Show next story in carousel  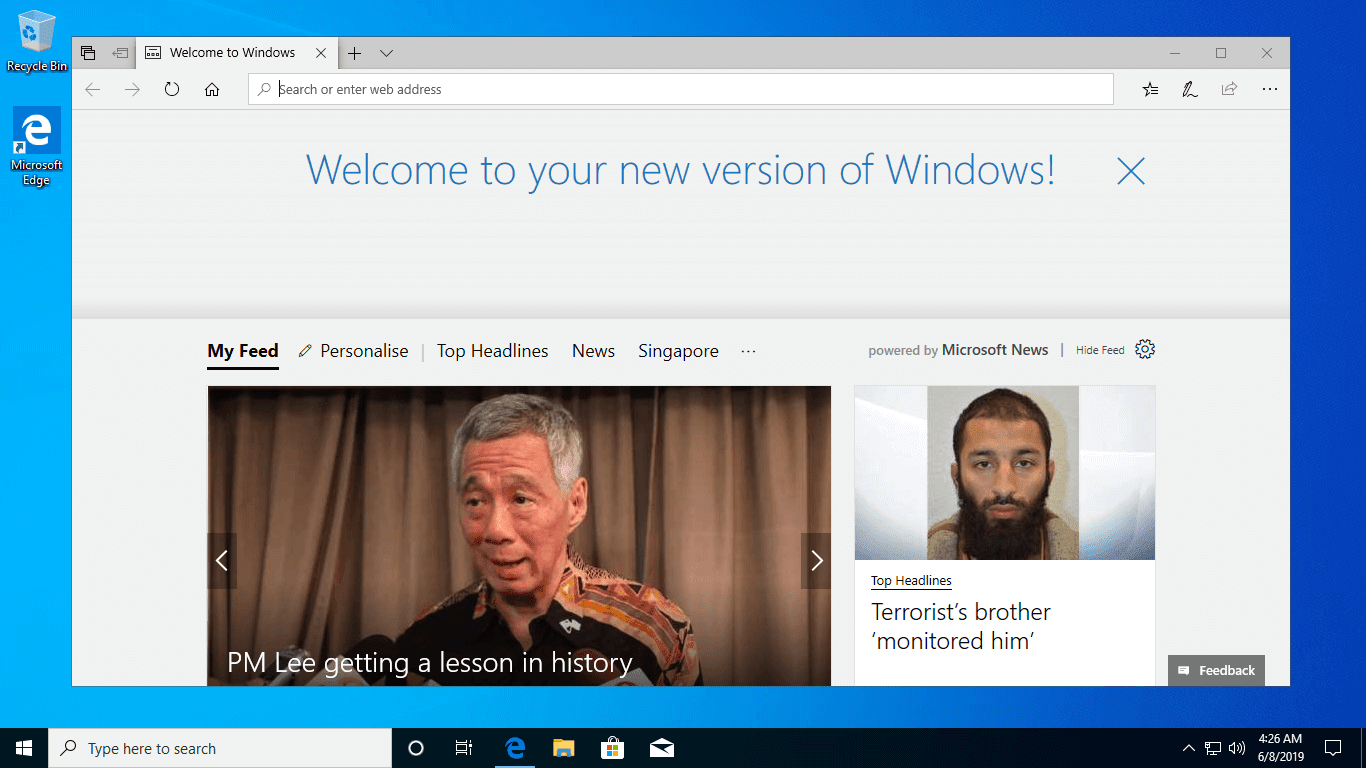coord(816,561)
